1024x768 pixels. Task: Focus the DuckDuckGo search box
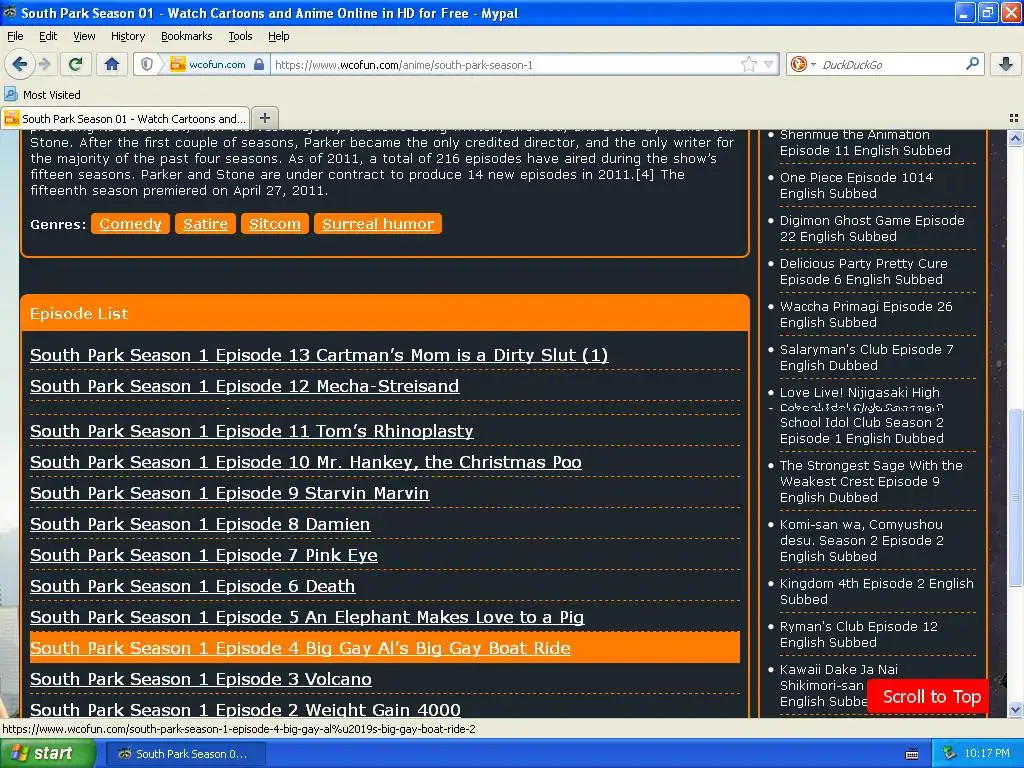tap(891, 64)
